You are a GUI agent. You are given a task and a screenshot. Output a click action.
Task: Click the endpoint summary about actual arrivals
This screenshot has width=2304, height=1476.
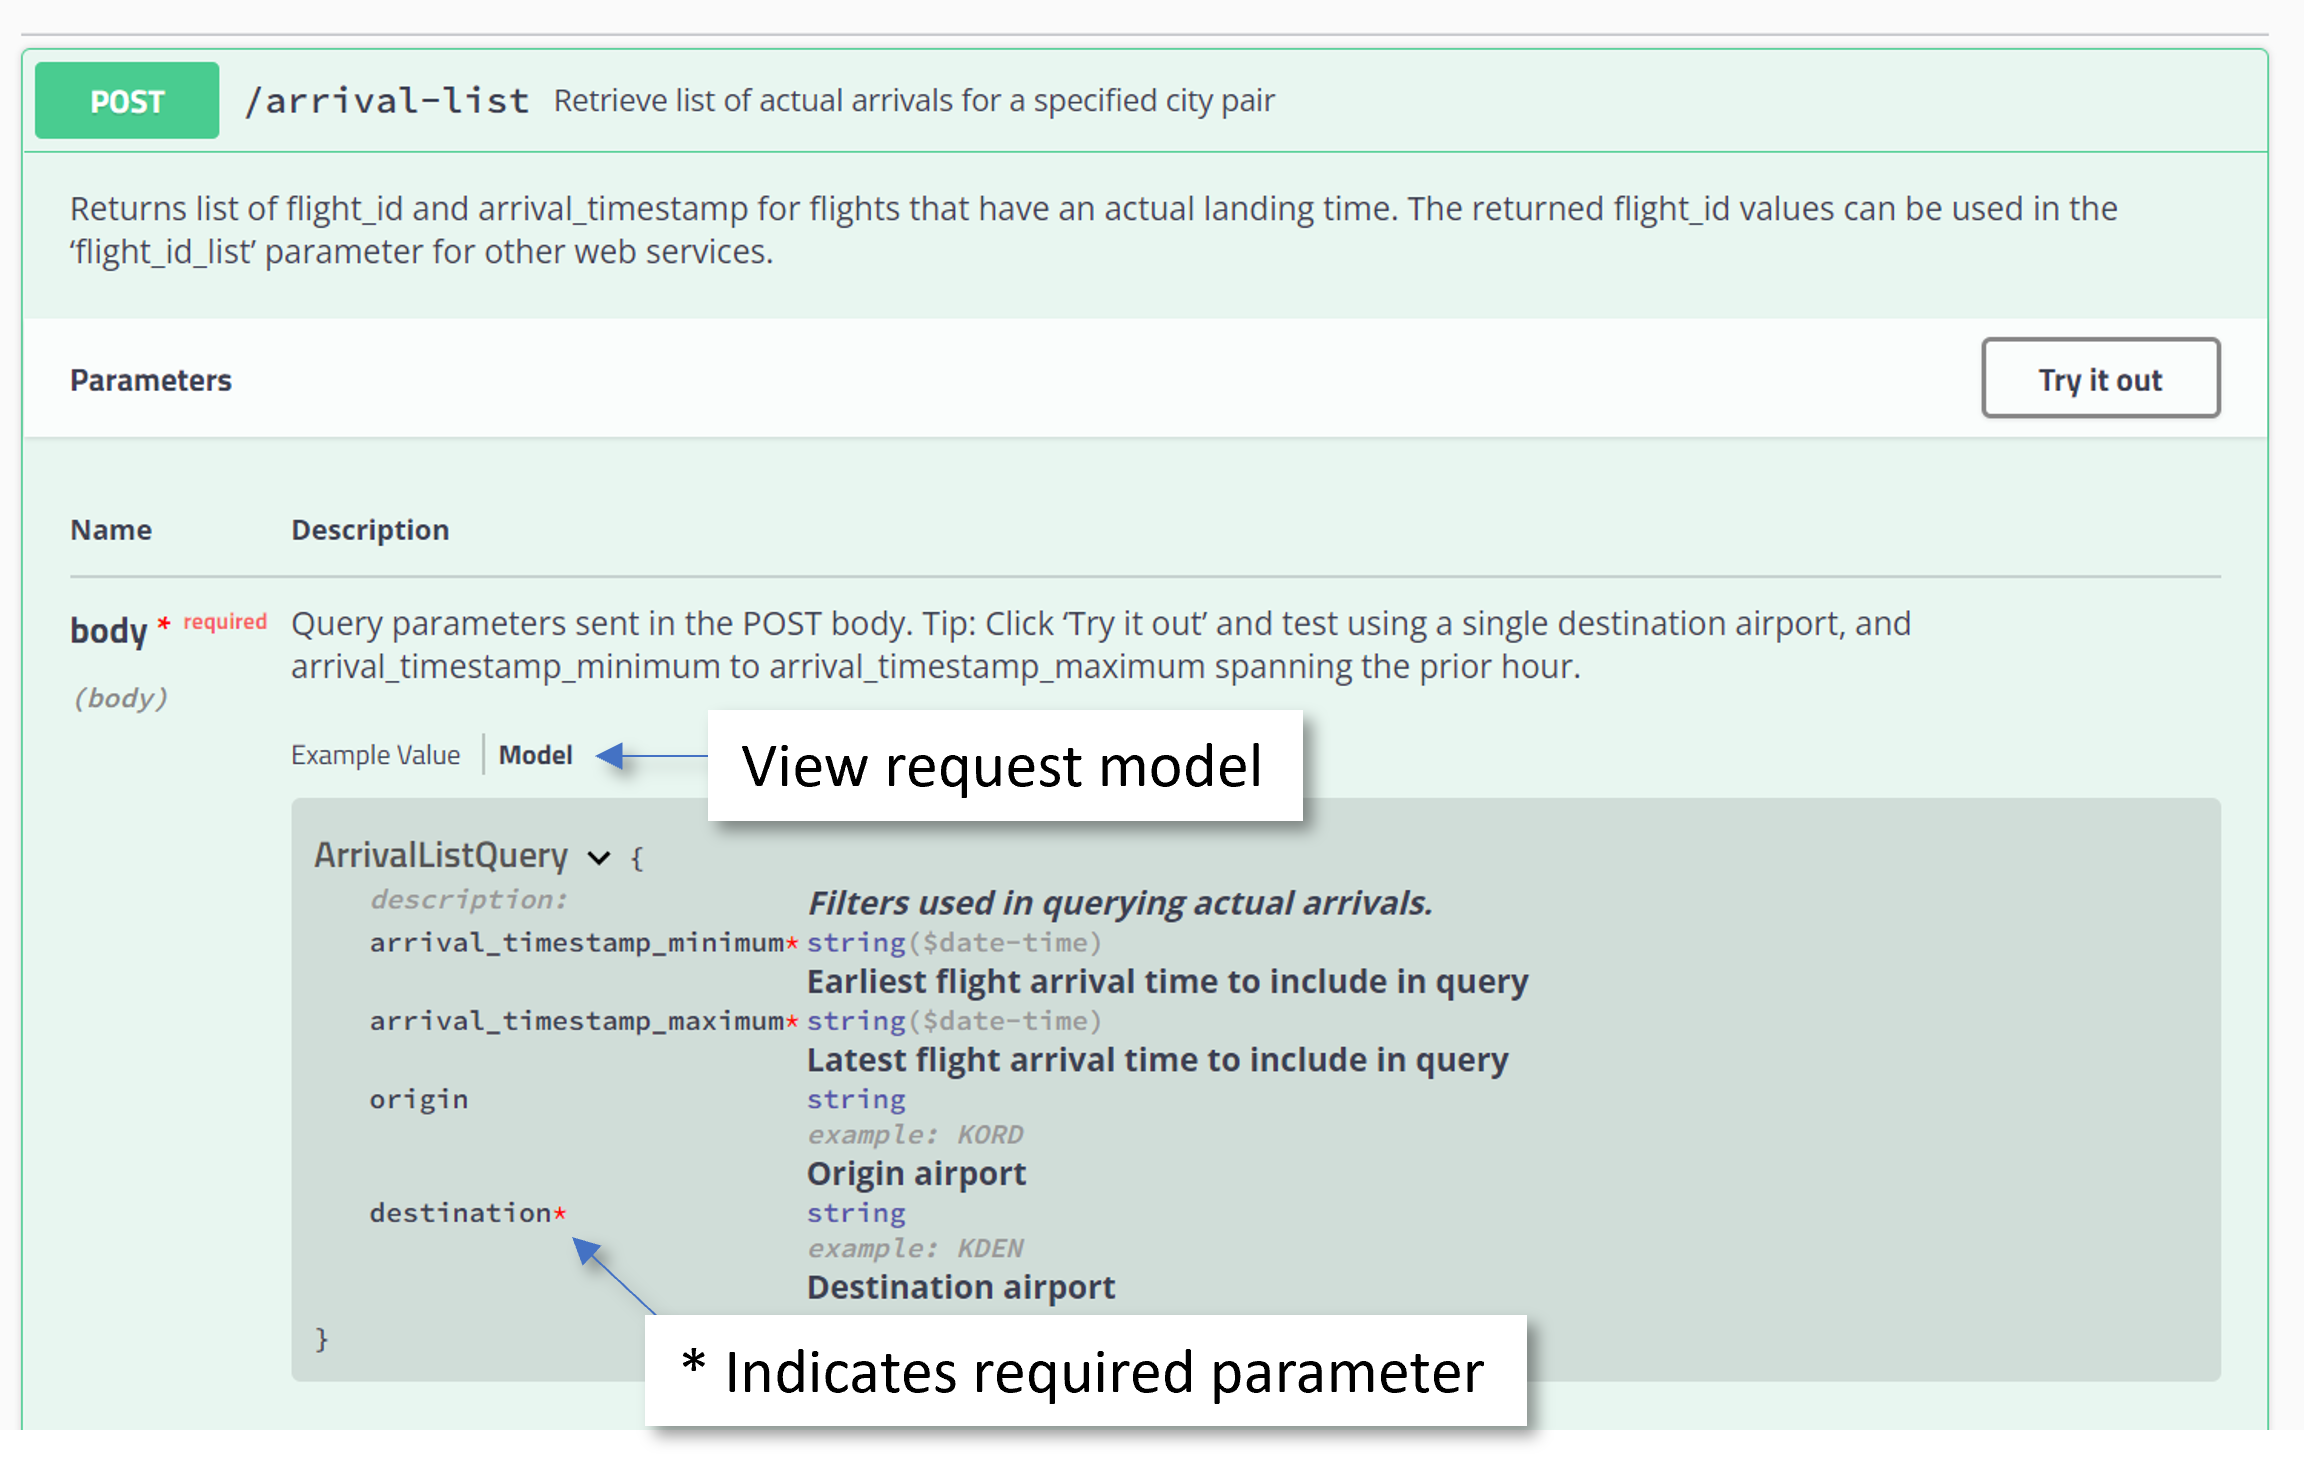(914, 101)
